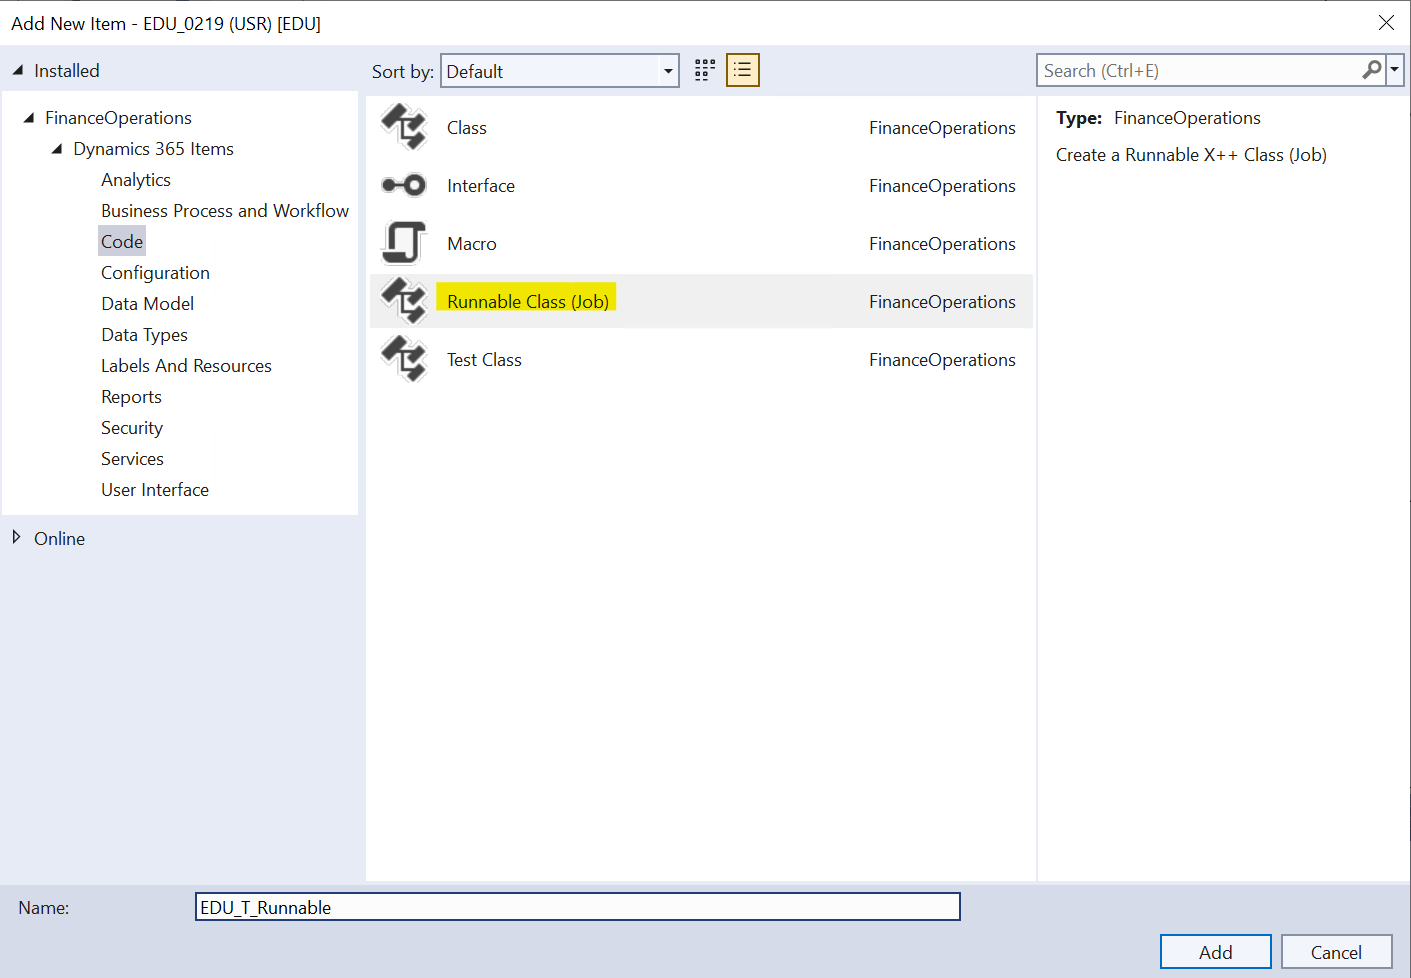Click the search magnifier icon
The image size is (1411, 978).
[1372, 70]
